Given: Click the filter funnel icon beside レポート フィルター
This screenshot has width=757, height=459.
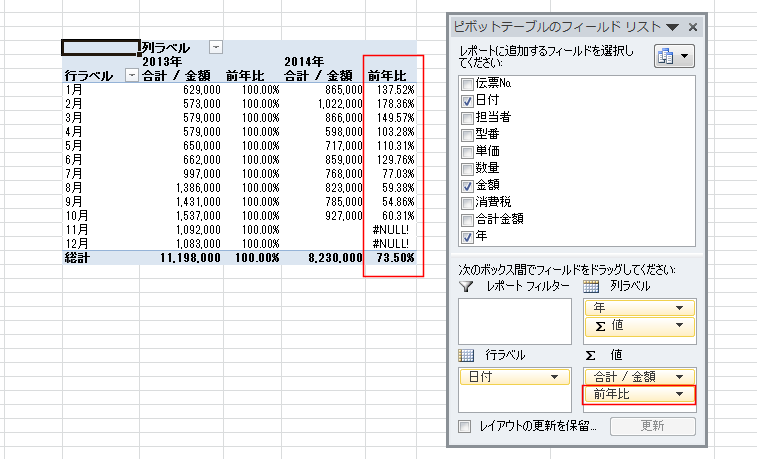Looking at the screenshot, I should pyautogui.click(x=465, y=287).
